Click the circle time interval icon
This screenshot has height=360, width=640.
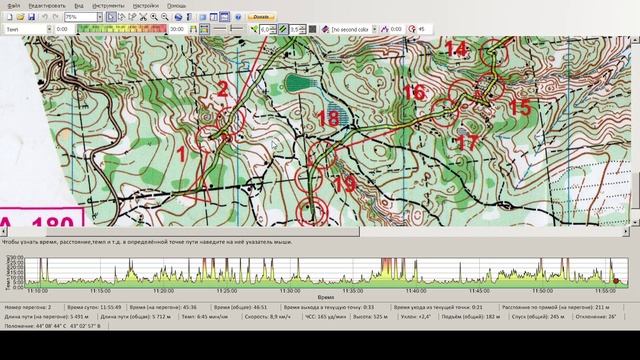point(412,29)
